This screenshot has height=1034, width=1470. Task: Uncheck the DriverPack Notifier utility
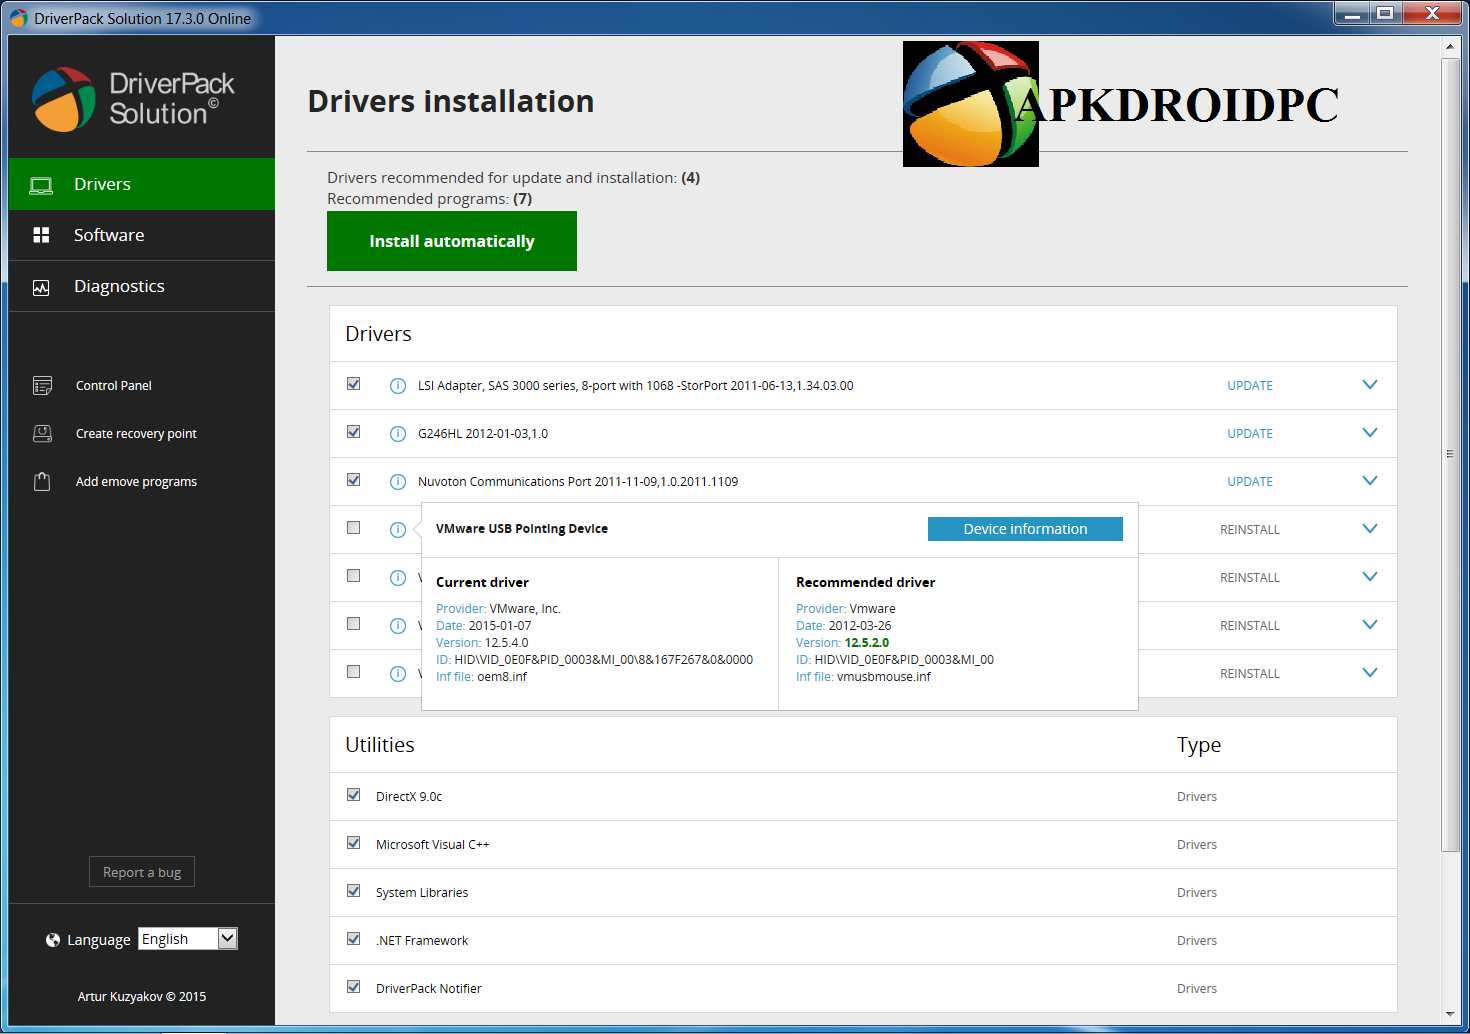(x=353, y=987)
